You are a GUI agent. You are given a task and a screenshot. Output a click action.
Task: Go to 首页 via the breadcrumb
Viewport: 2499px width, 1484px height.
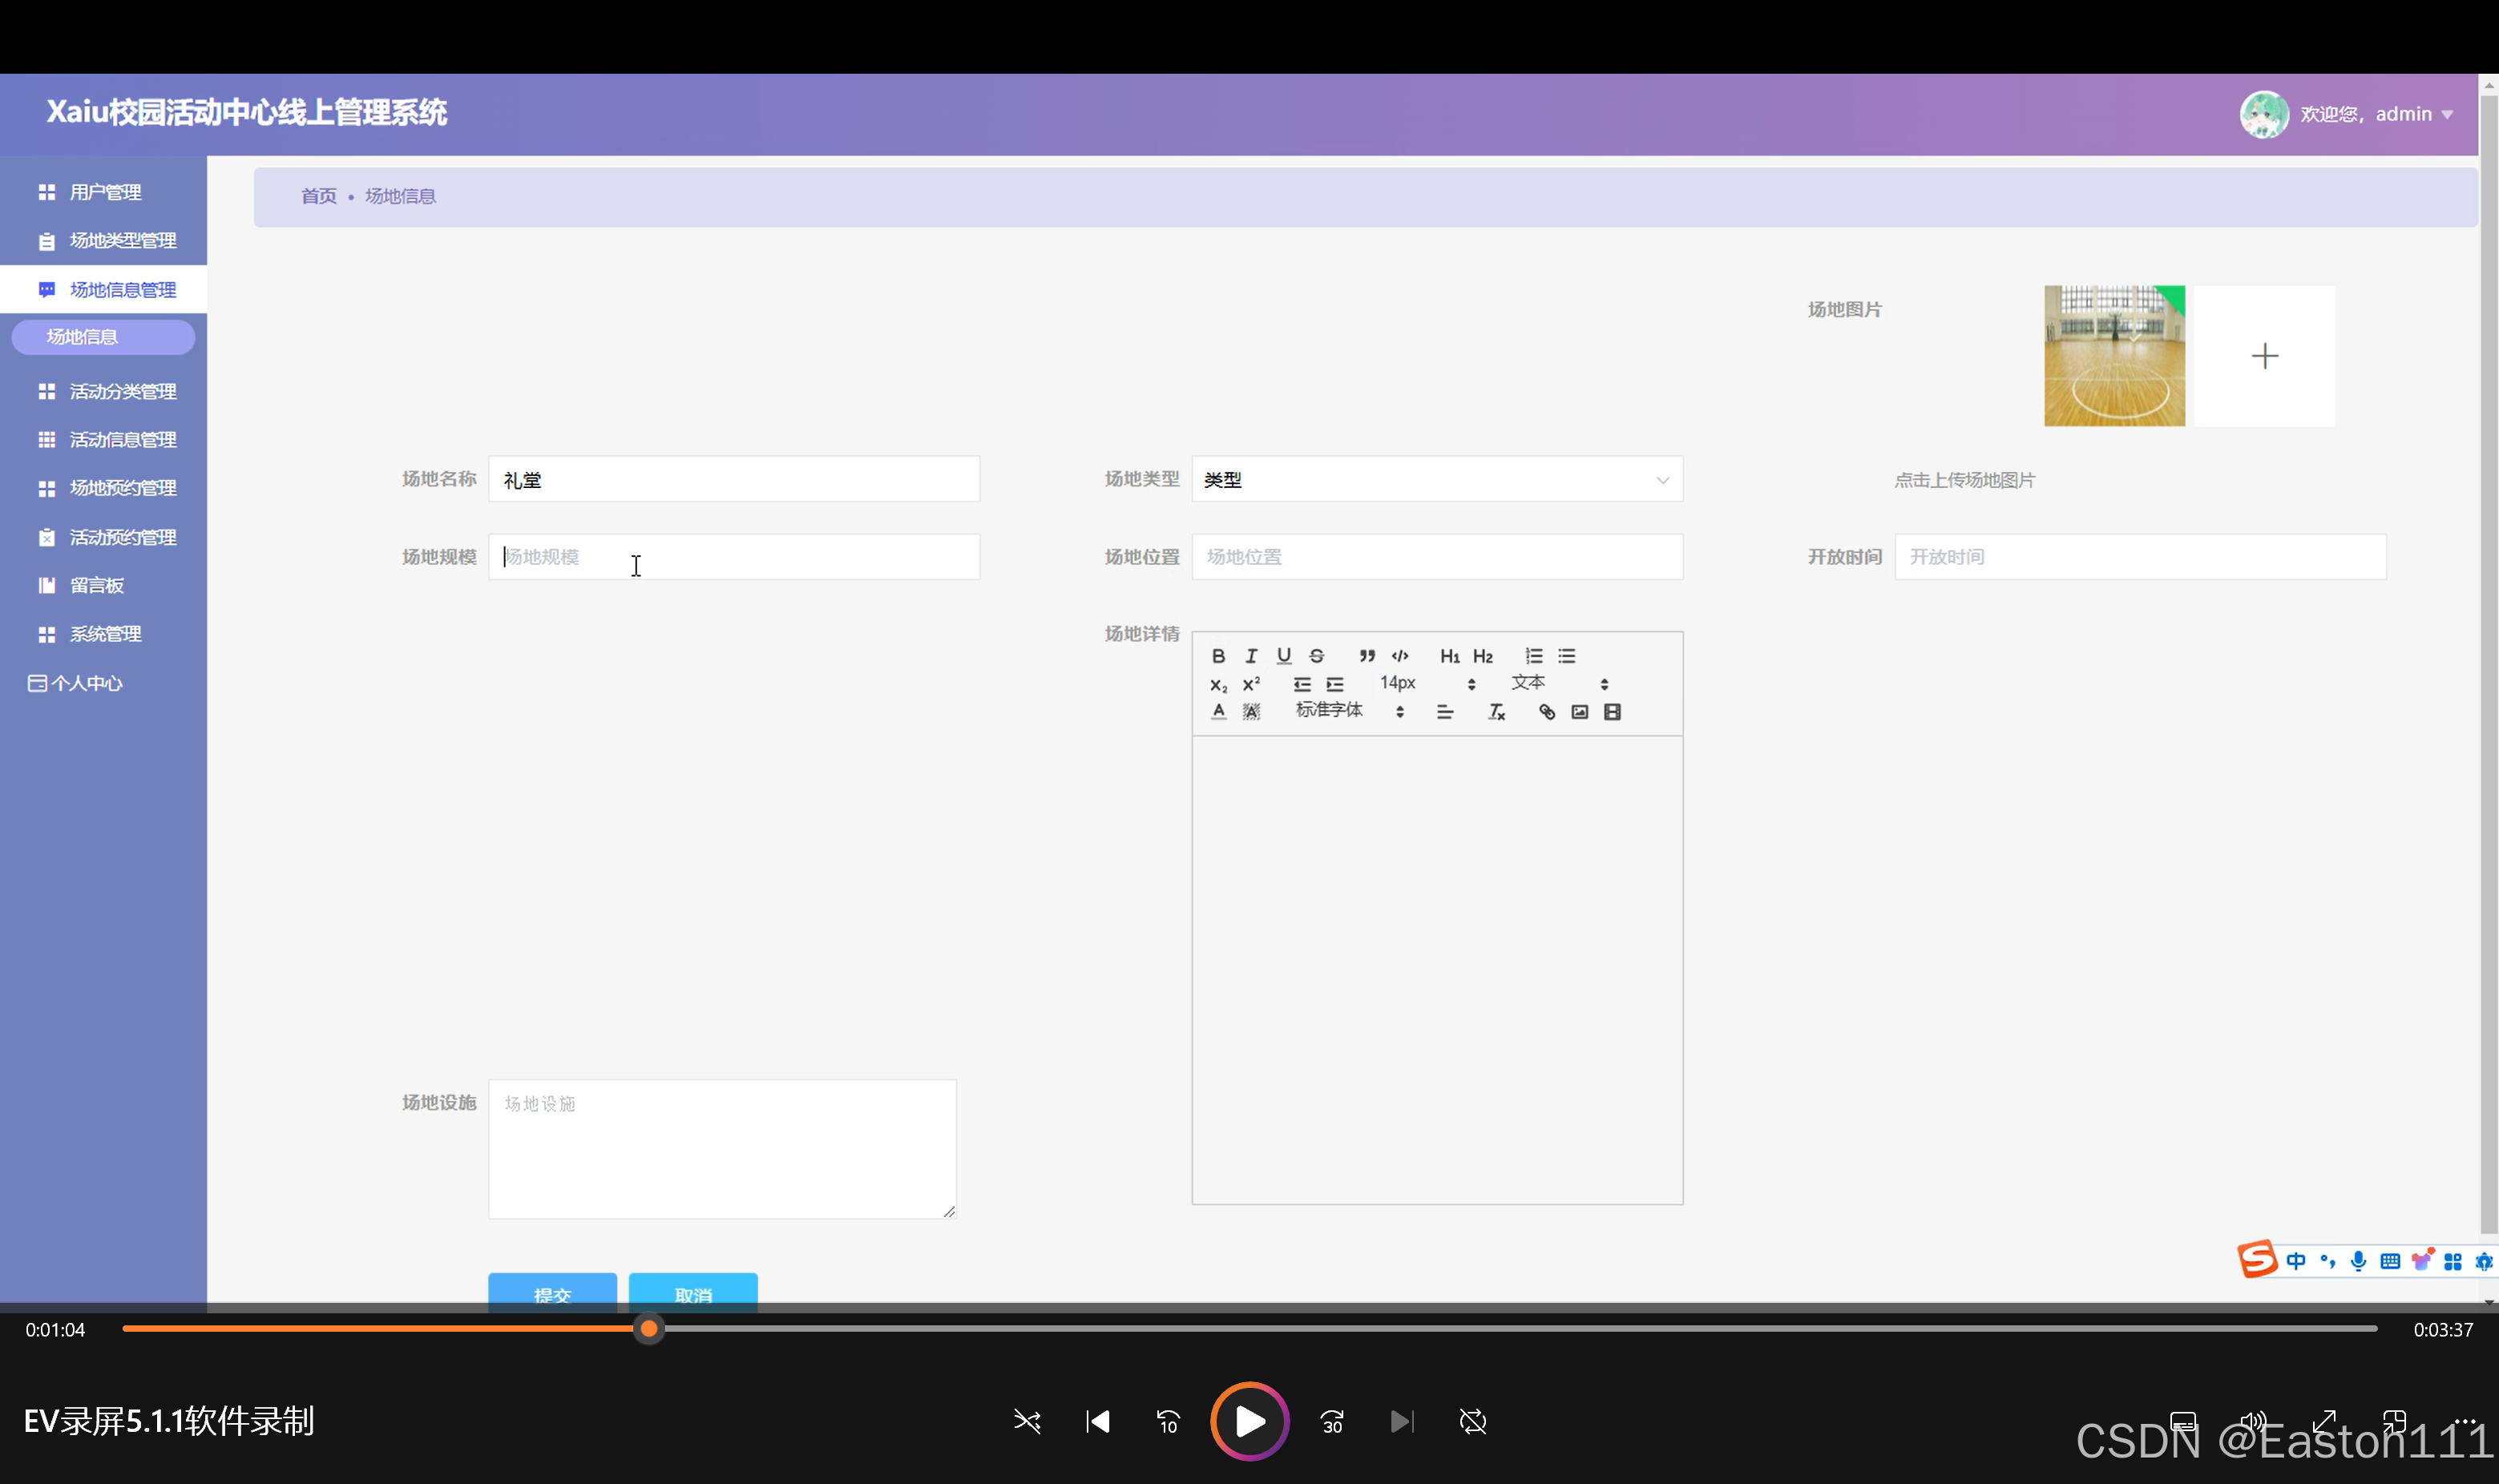[319, 196]
